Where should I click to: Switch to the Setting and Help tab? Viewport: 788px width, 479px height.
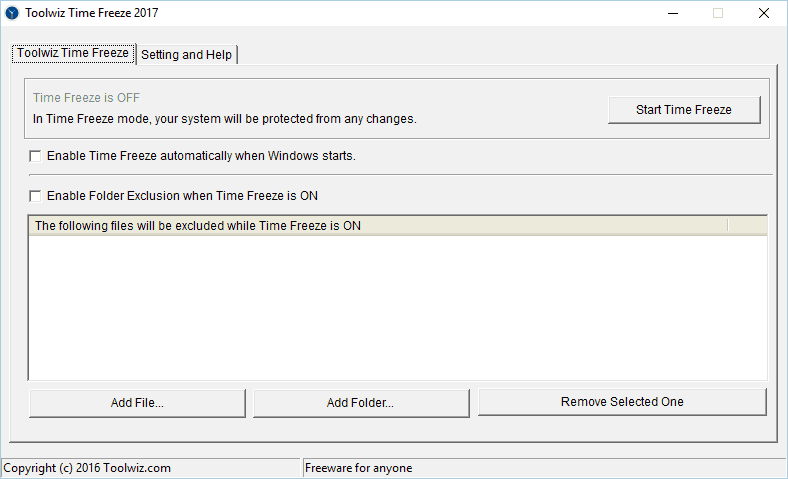click(x=187, y=55)
